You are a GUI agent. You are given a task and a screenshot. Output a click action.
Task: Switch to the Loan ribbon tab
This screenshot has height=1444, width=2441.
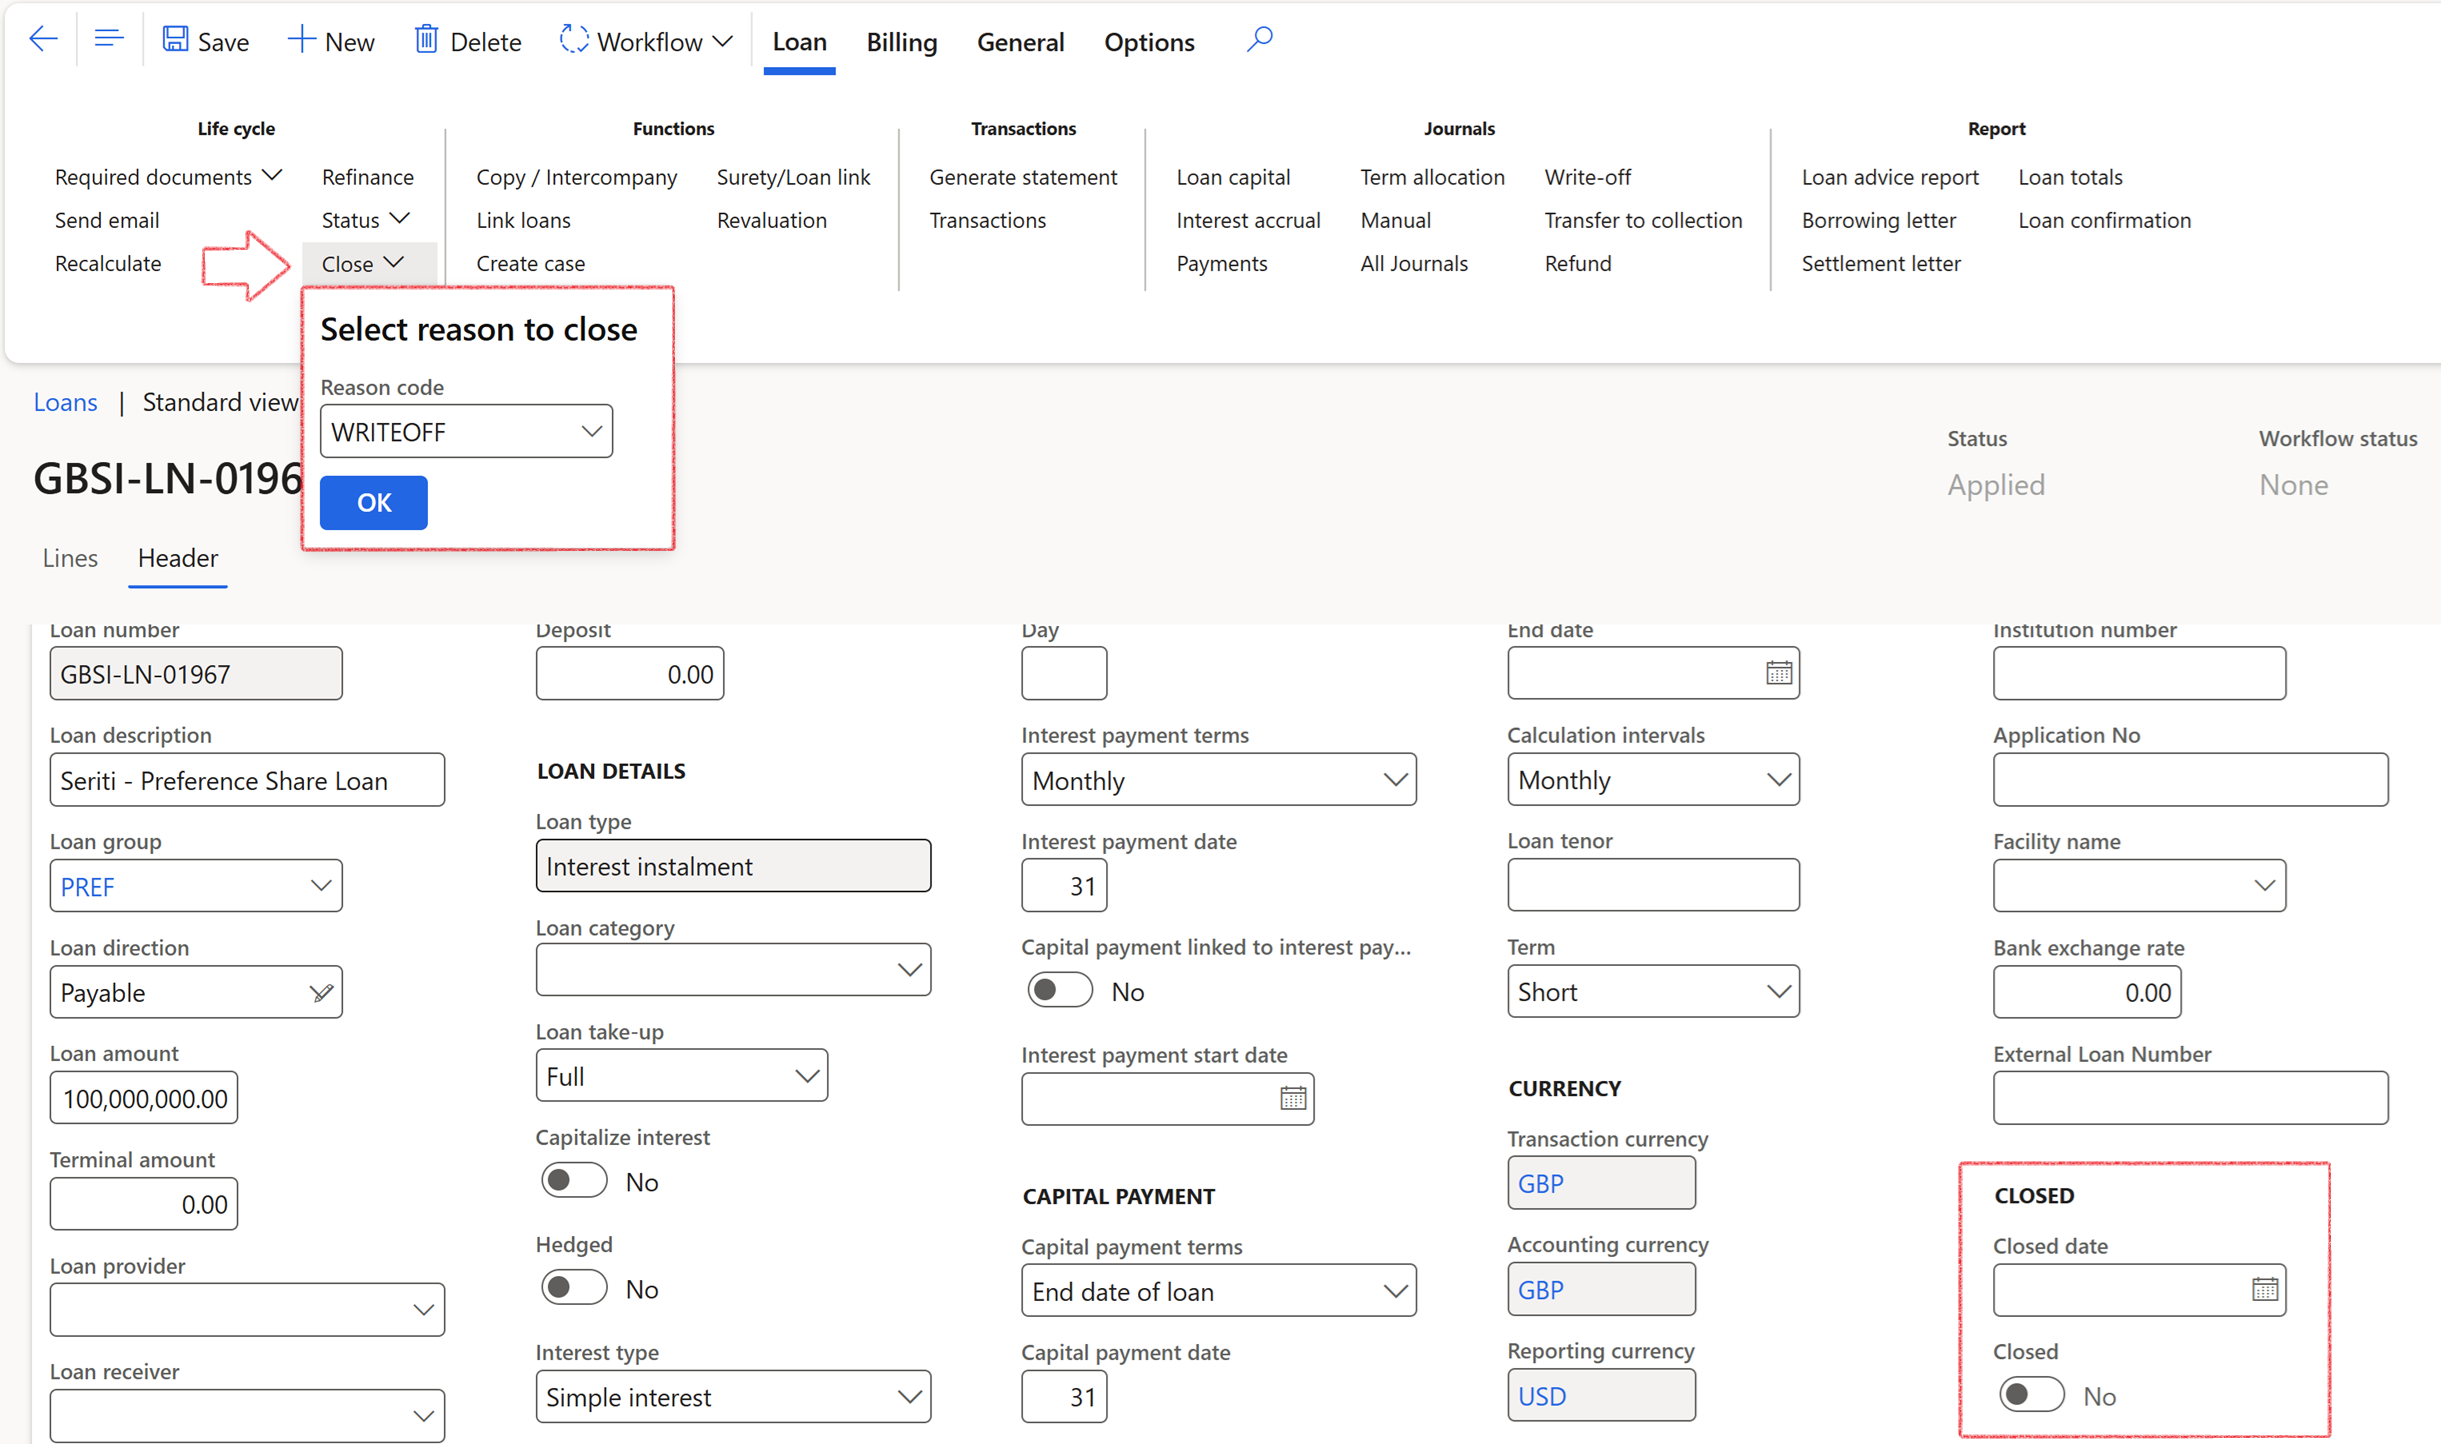tap(799, 41)
